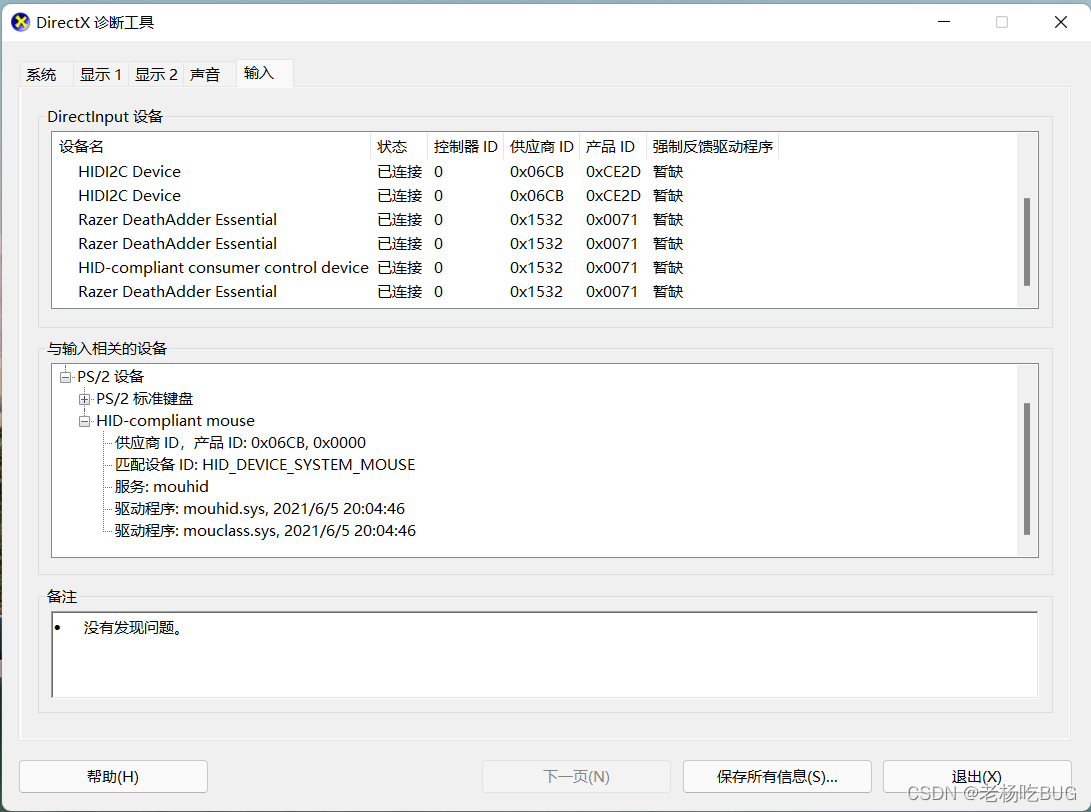
Task: Expand the PS/2 标准键盘 node
Action: [84, 399]
